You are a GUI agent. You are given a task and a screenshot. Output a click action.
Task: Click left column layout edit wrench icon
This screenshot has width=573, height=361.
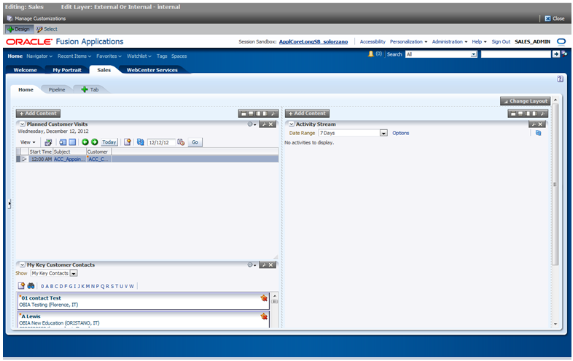[272, 114]
